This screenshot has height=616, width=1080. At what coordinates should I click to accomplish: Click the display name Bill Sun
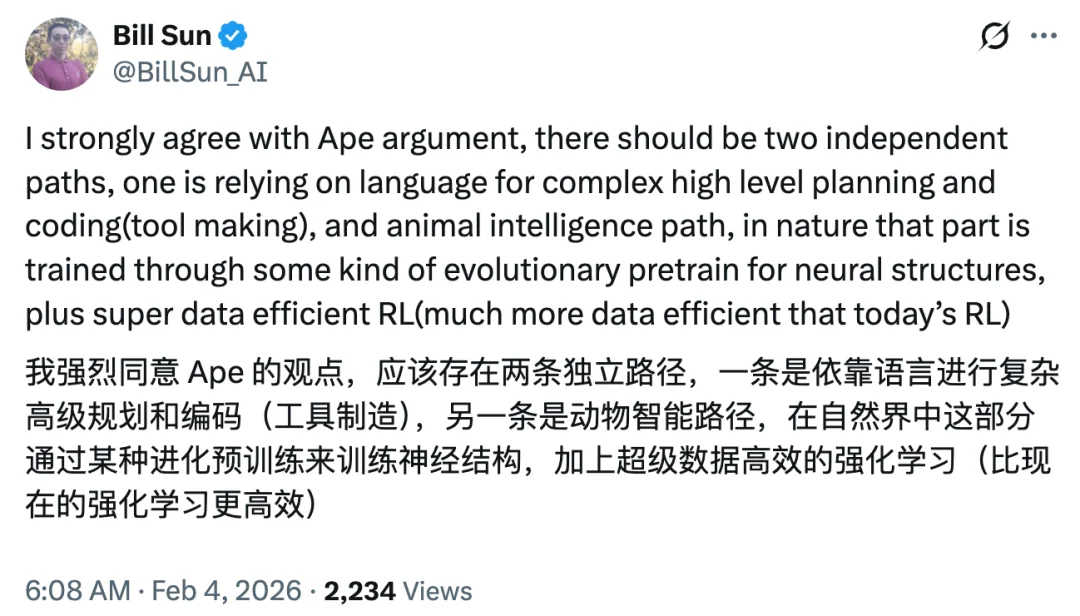coord(162,33)
